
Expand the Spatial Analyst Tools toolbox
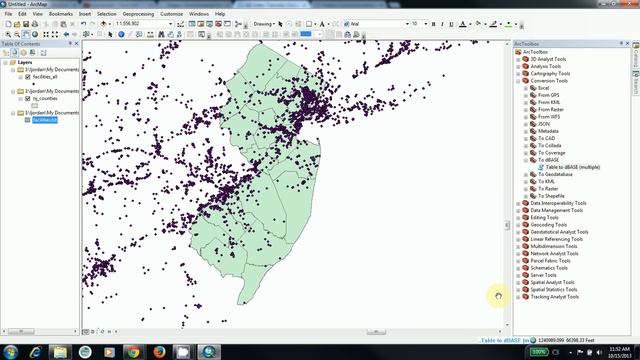(518, 282)
